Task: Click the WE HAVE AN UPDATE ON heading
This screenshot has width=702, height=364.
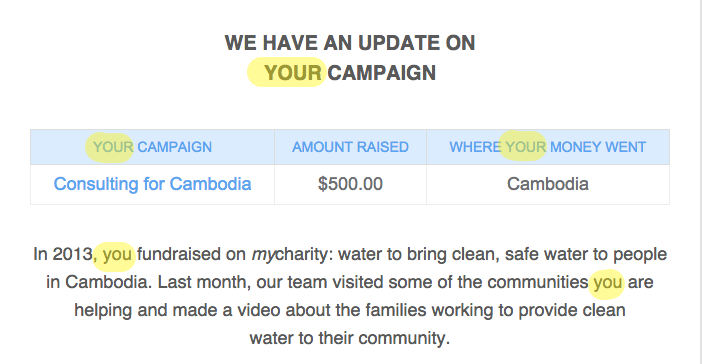Action: 350,43
